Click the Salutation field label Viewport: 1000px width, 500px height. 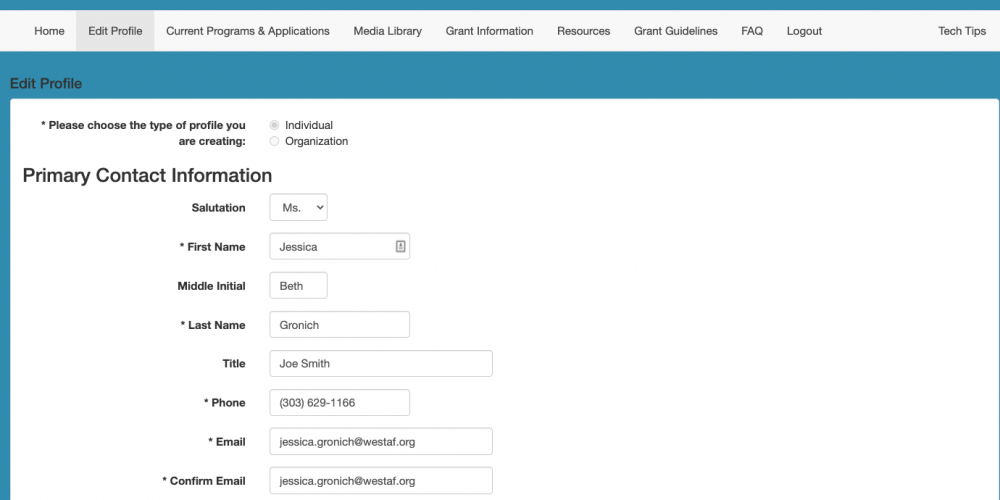pos(218,208)
